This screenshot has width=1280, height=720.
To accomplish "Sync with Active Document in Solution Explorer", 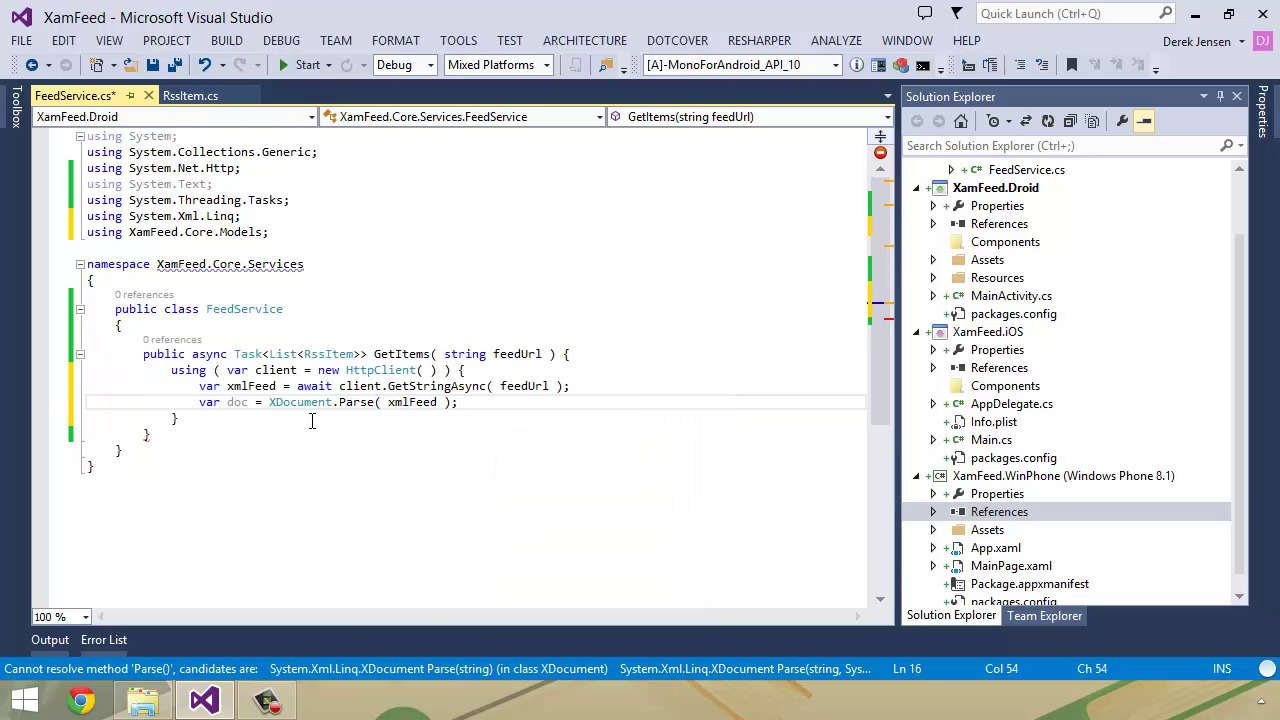I will coord(1025,121).
